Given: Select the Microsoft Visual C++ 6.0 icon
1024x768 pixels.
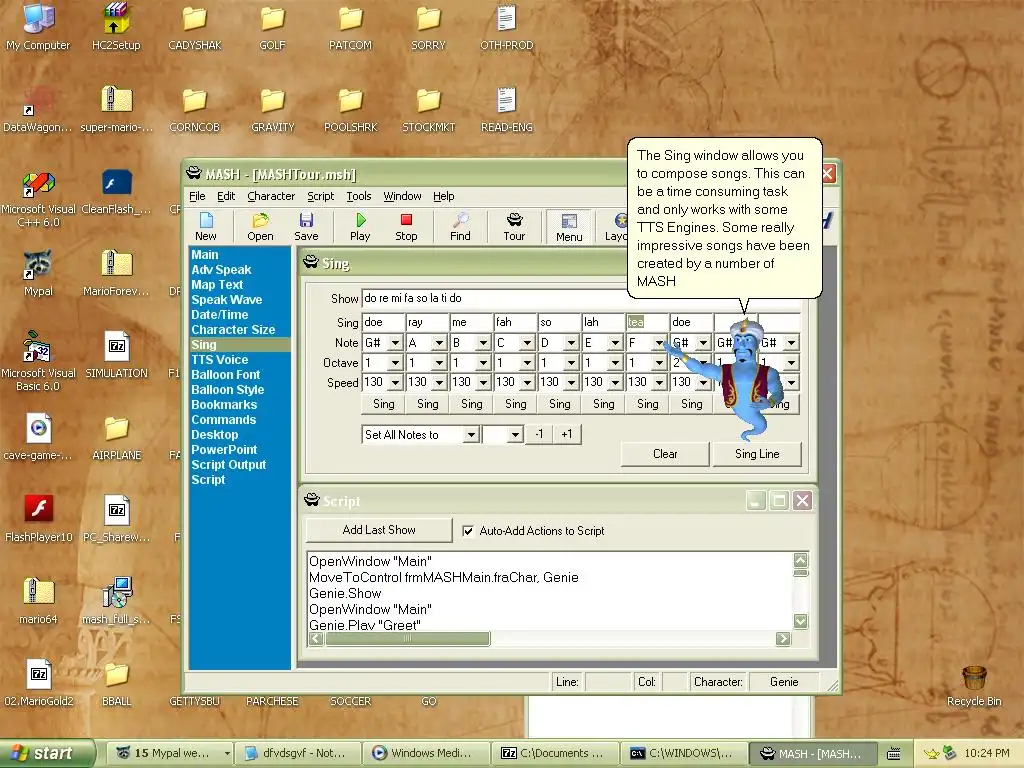Looking at the screenshot, I should point(38,199).
